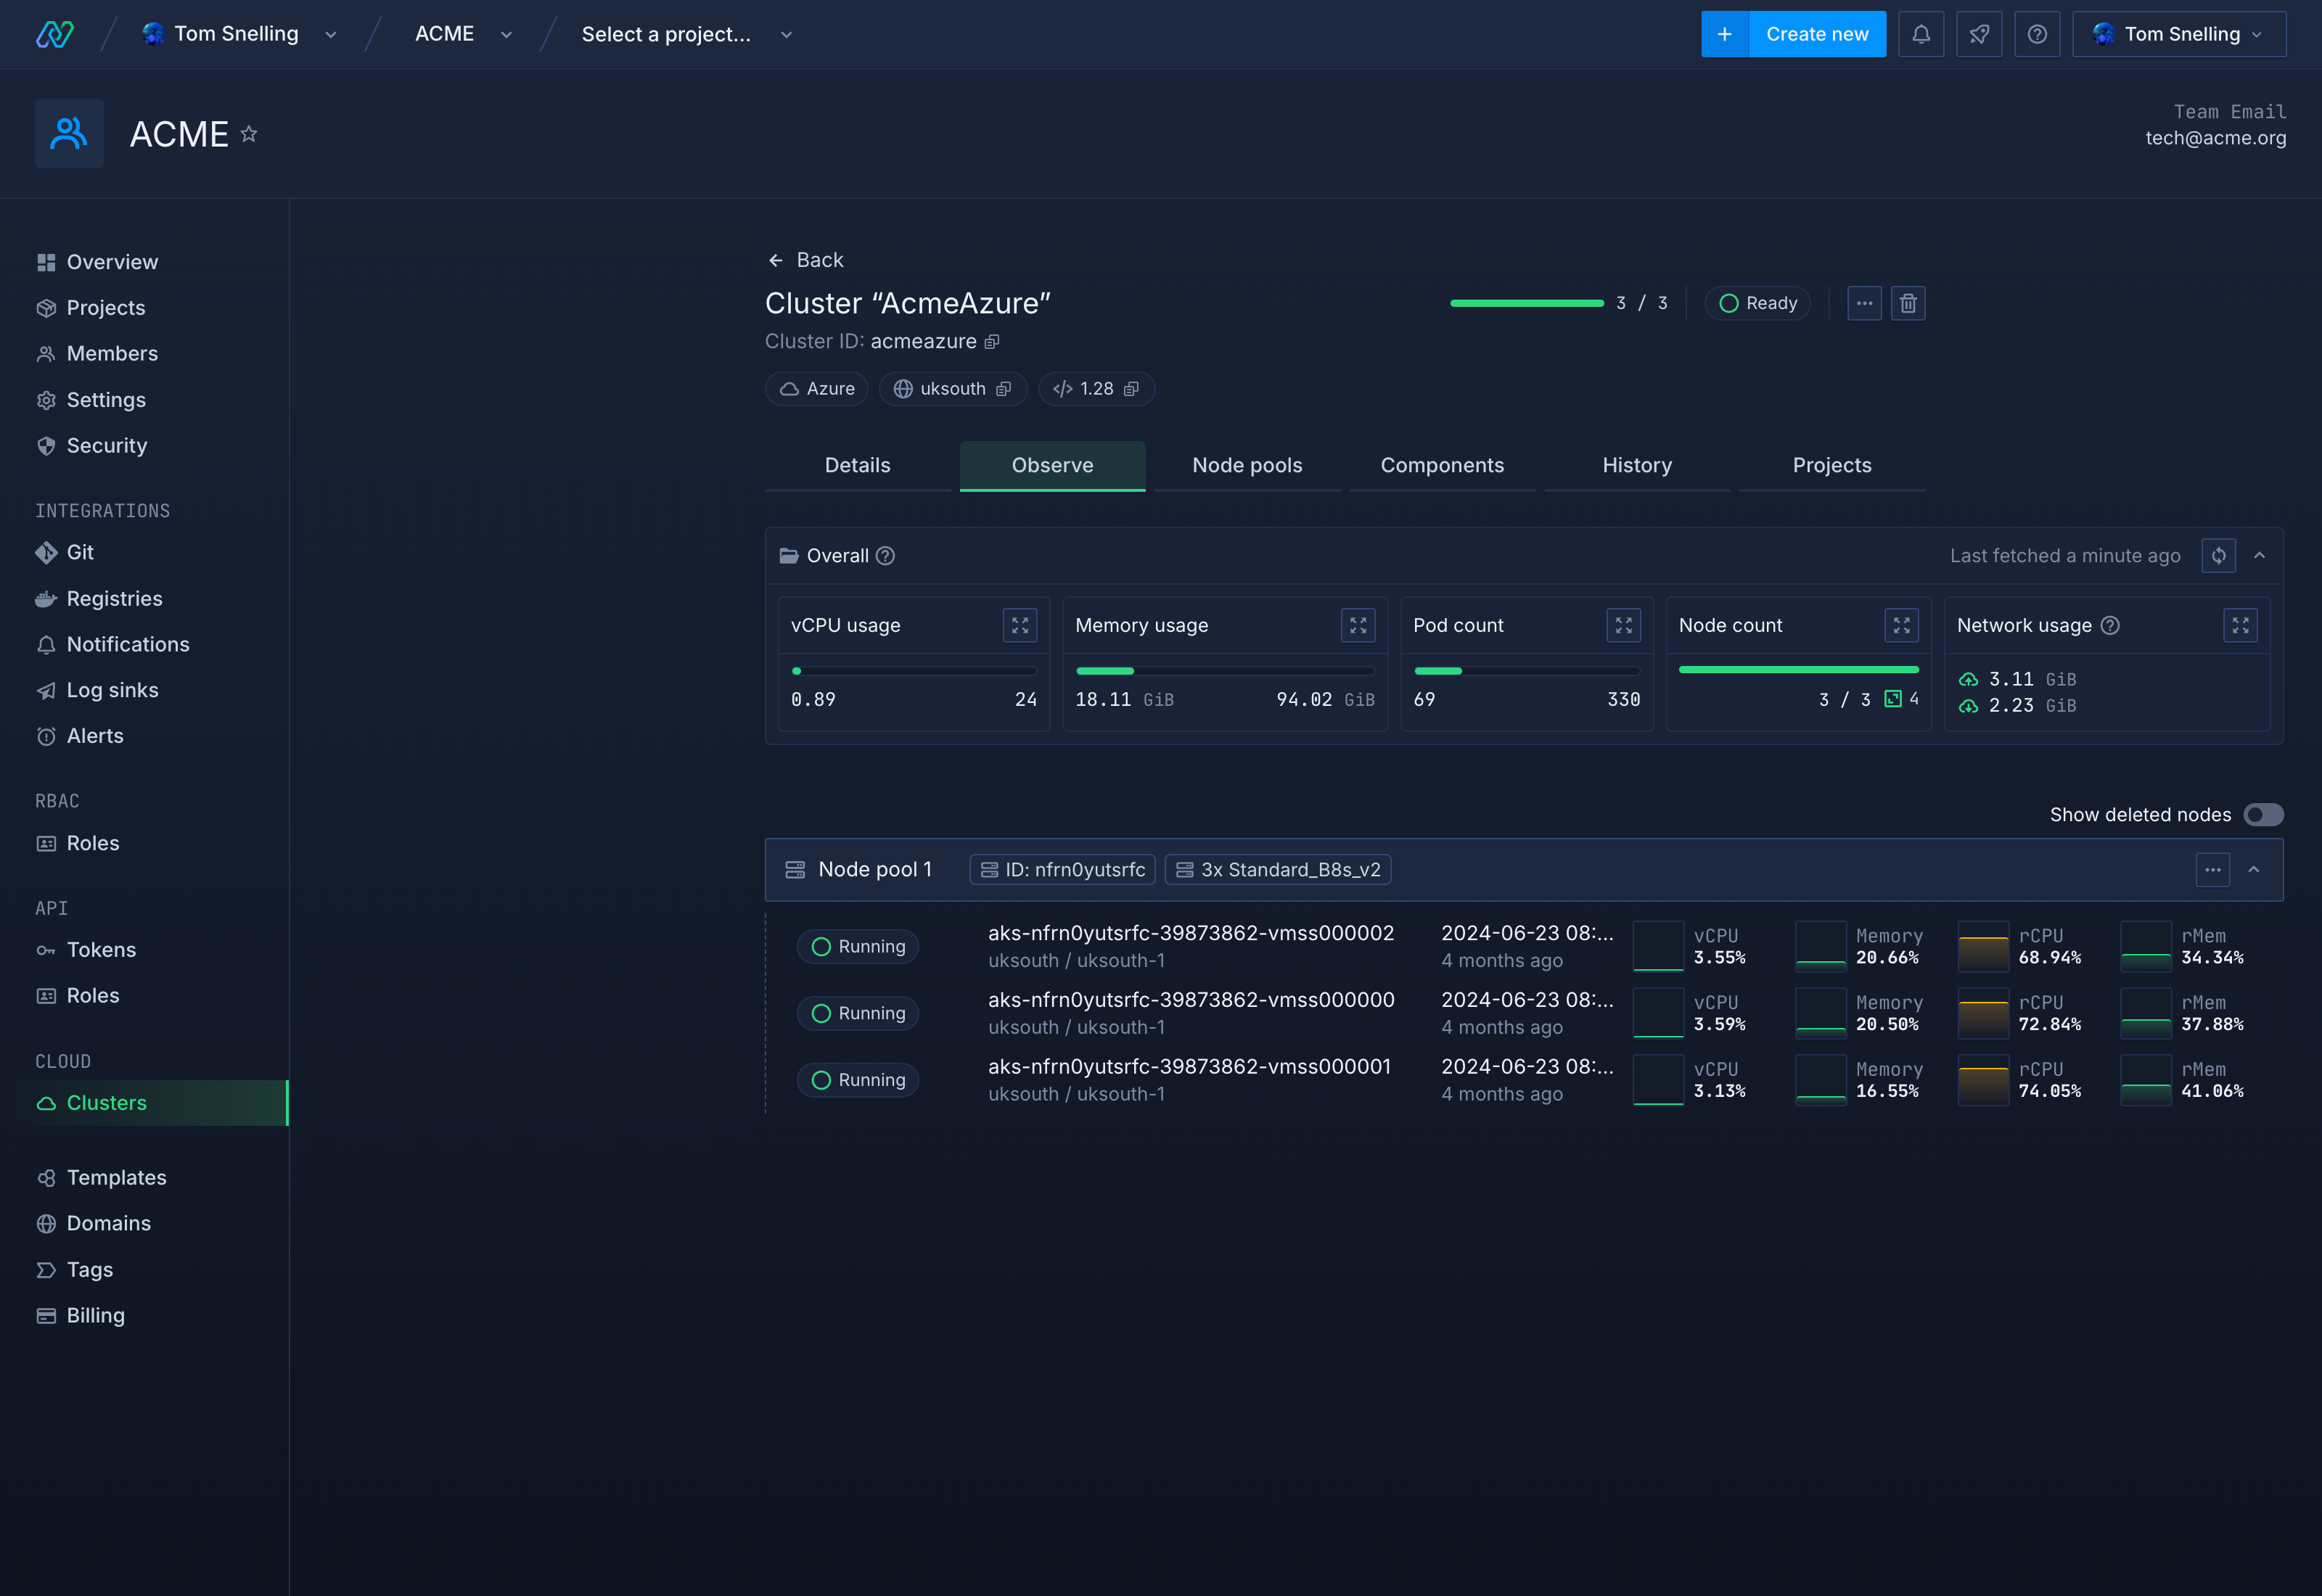
Task: Click the notifications bell icon
Action: [1920, 34]
